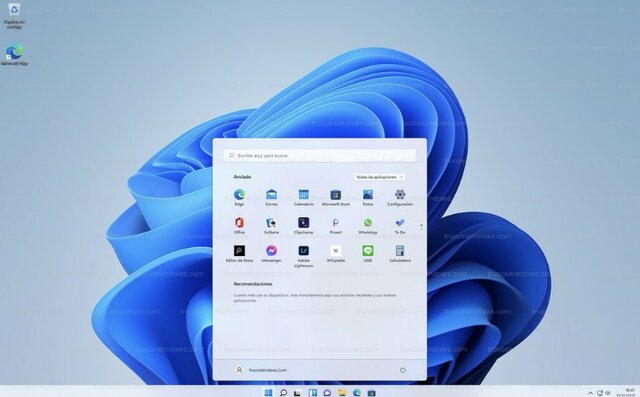Select the Recycle Bin desktop icon
This screenshot has width=640, height=397.
click(x=14, y=16)
